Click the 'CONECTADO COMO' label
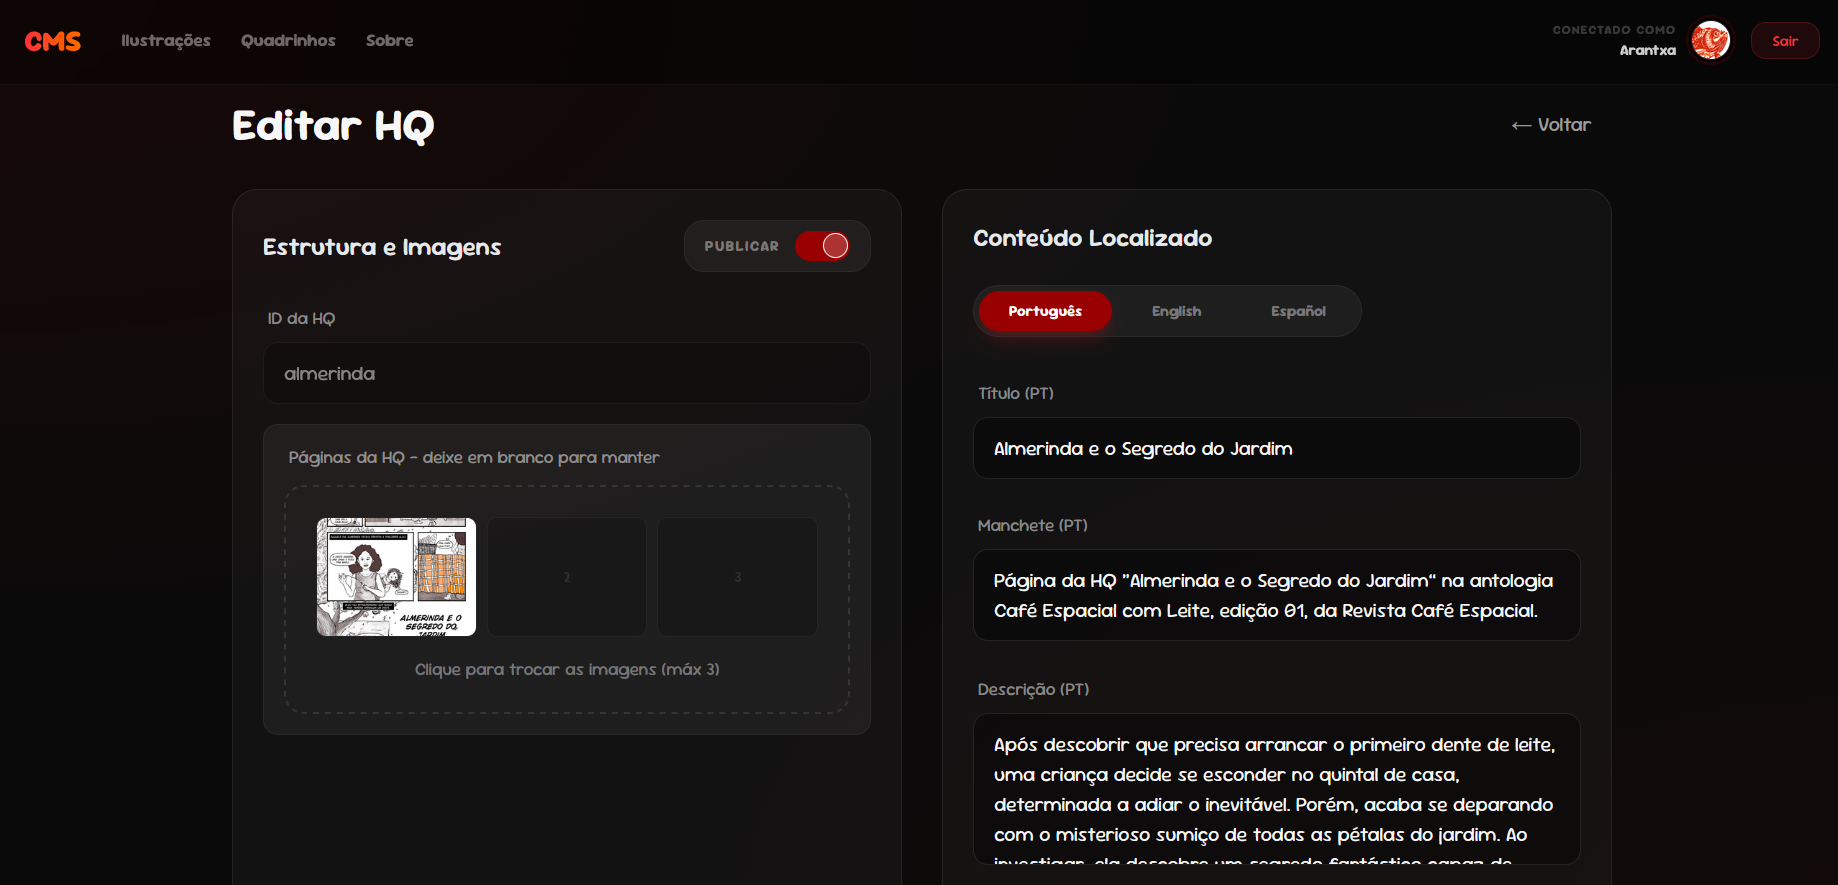This screenshot has height=885, width=1838. click(1614, 30)
